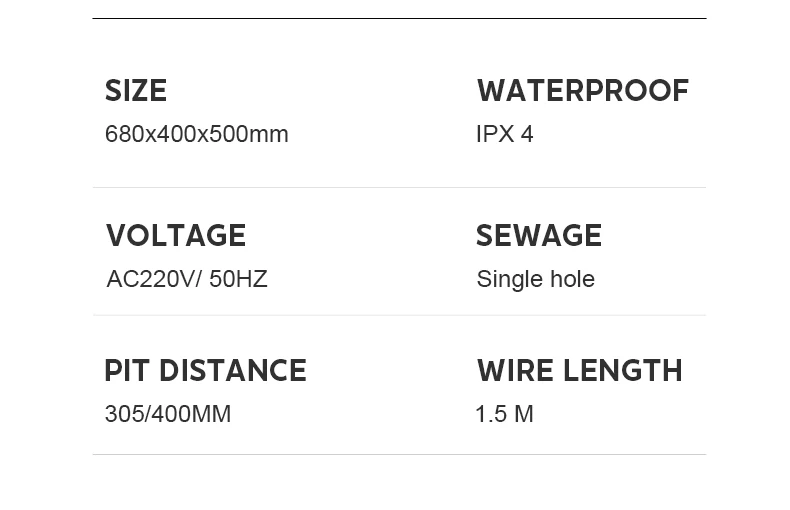Click the SEWAGE heading
Viewport: 790px width, 510px height.
click(x=538, y=236)
